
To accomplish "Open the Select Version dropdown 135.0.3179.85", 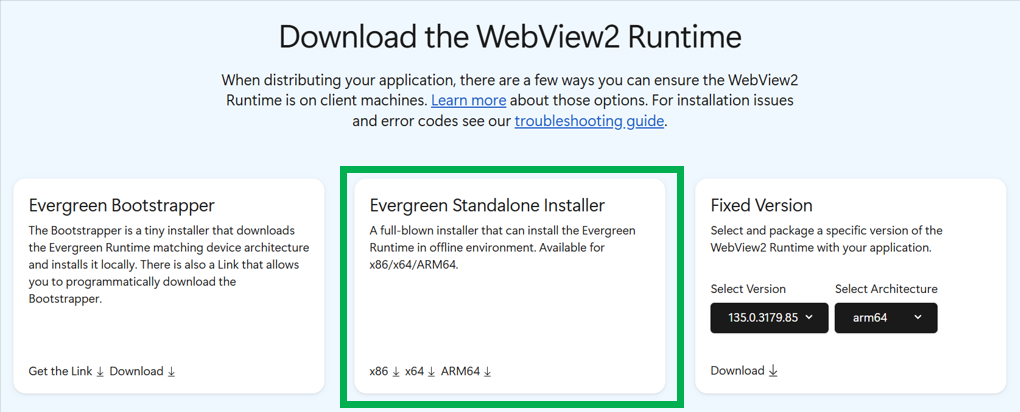I will [x=770, y=318].
